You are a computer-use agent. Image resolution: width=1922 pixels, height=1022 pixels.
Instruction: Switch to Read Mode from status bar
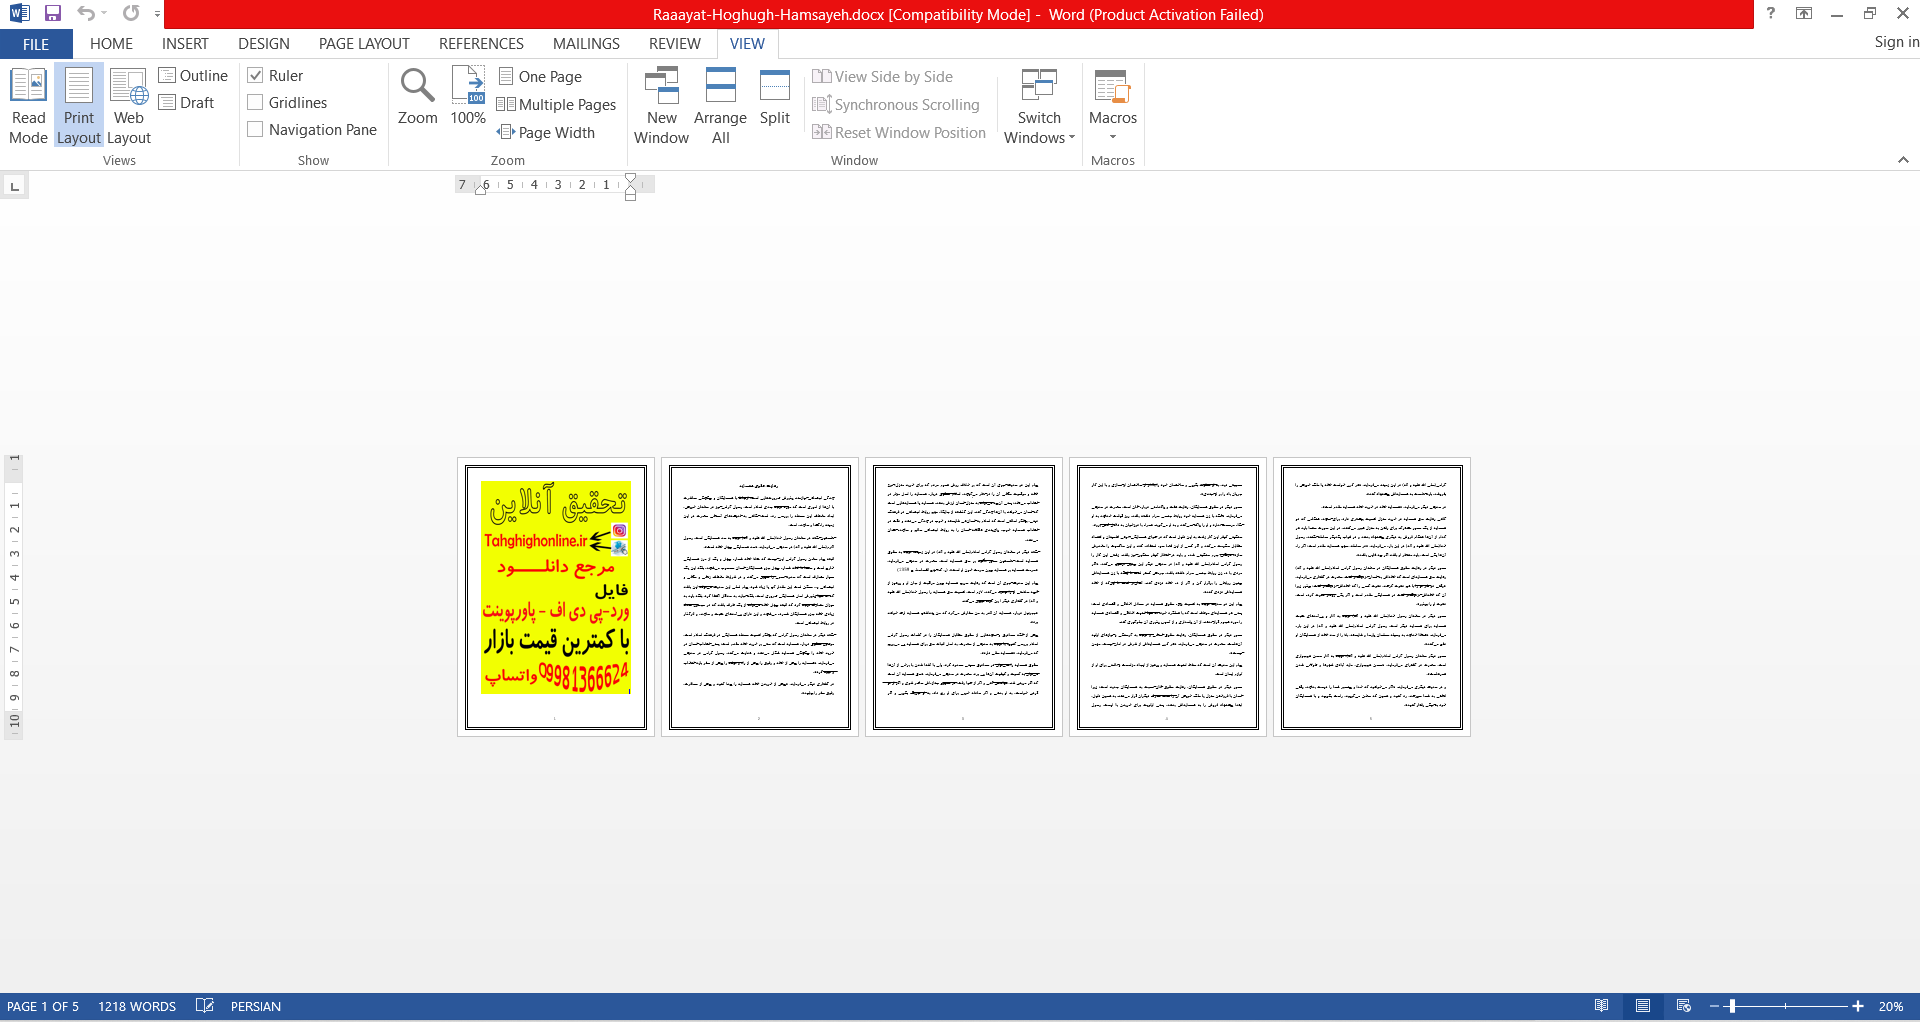(1602, 1006)
